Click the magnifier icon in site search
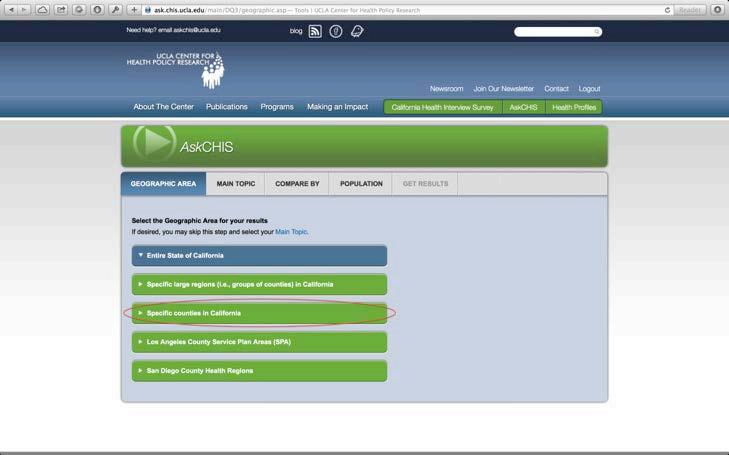The width and height of the screenshot is (729, 455). (596, 32)
